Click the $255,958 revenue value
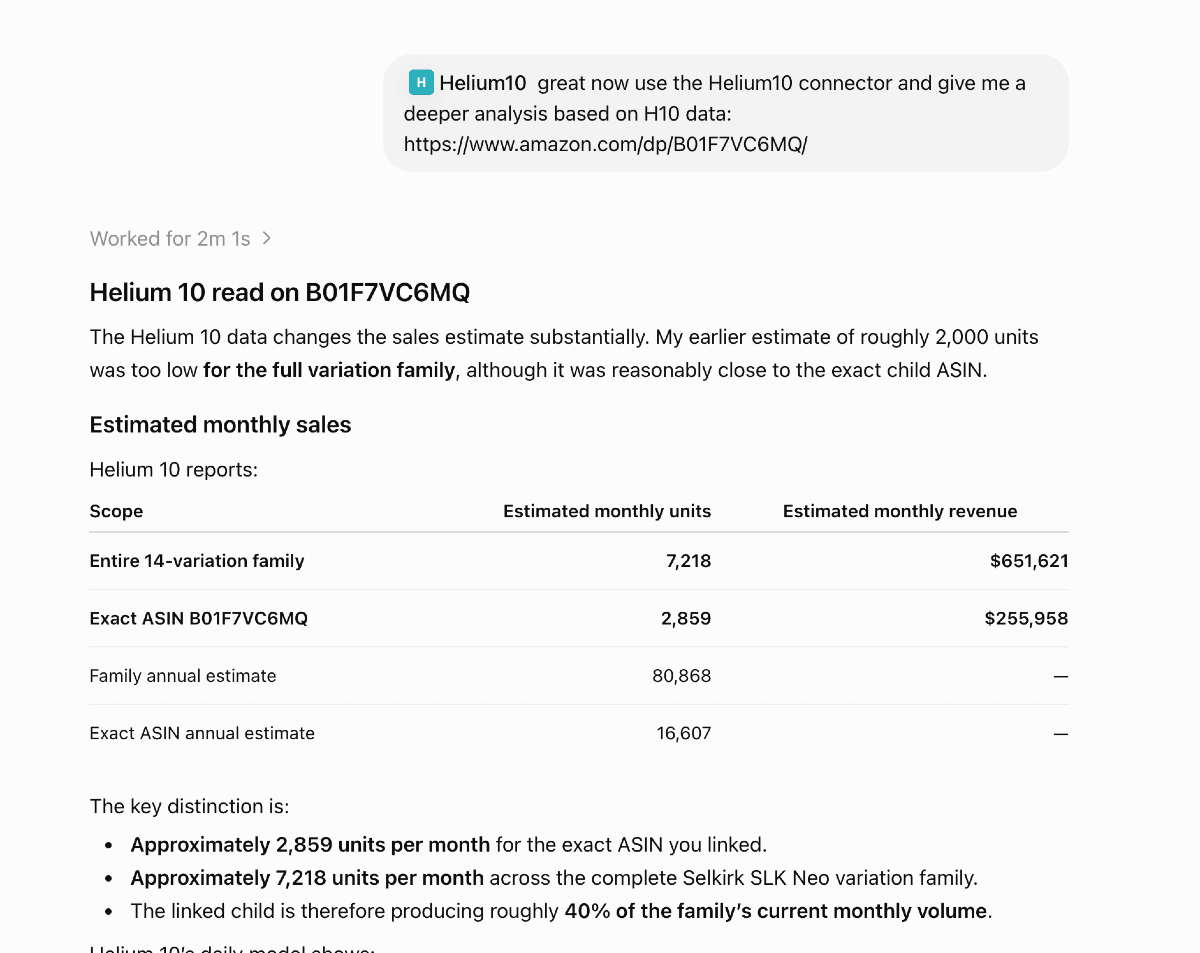The width and height of the screenshot is (1200, 953). coord(1026,618)
